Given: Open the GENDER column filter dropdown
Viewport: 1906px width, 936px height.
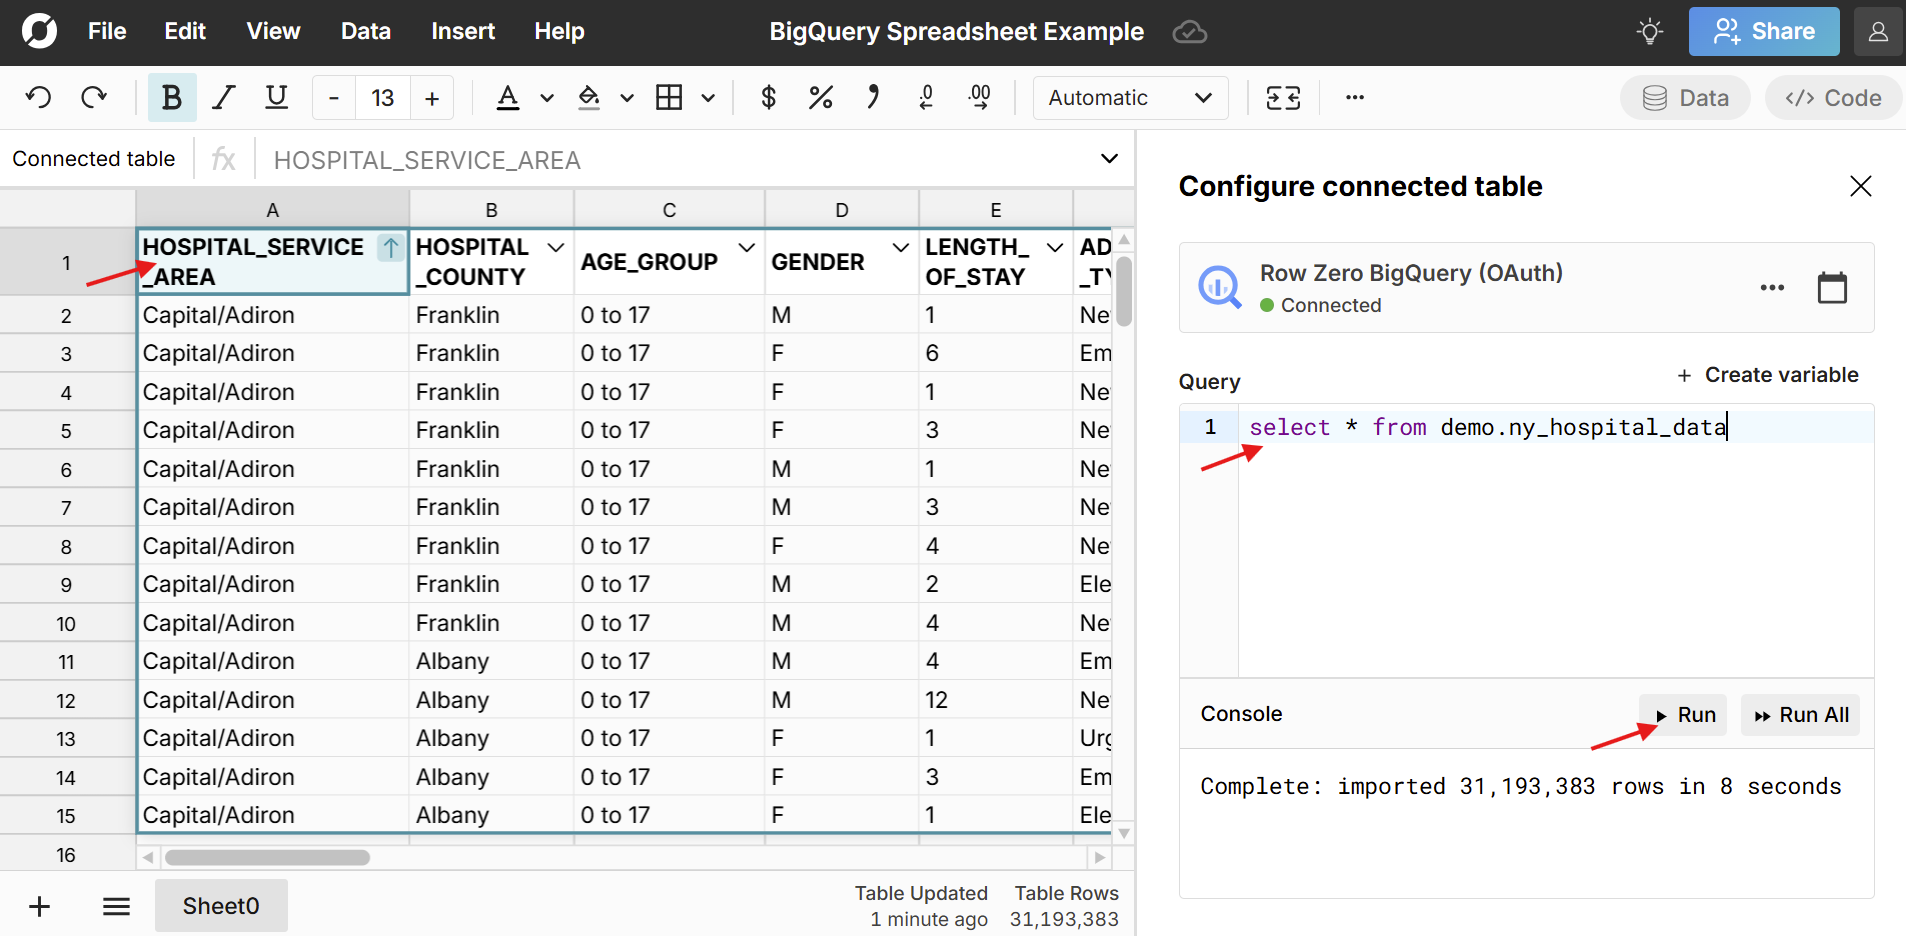Looking at the screenshot, I should click(899, 247).
